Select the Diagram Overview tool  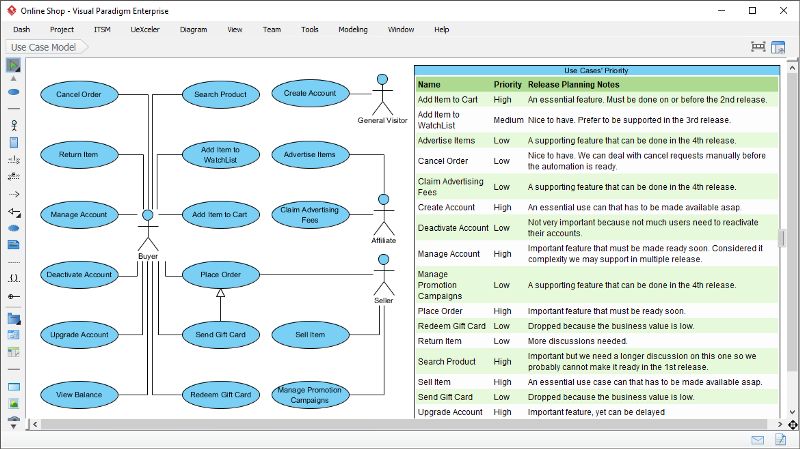pos(14,335)
